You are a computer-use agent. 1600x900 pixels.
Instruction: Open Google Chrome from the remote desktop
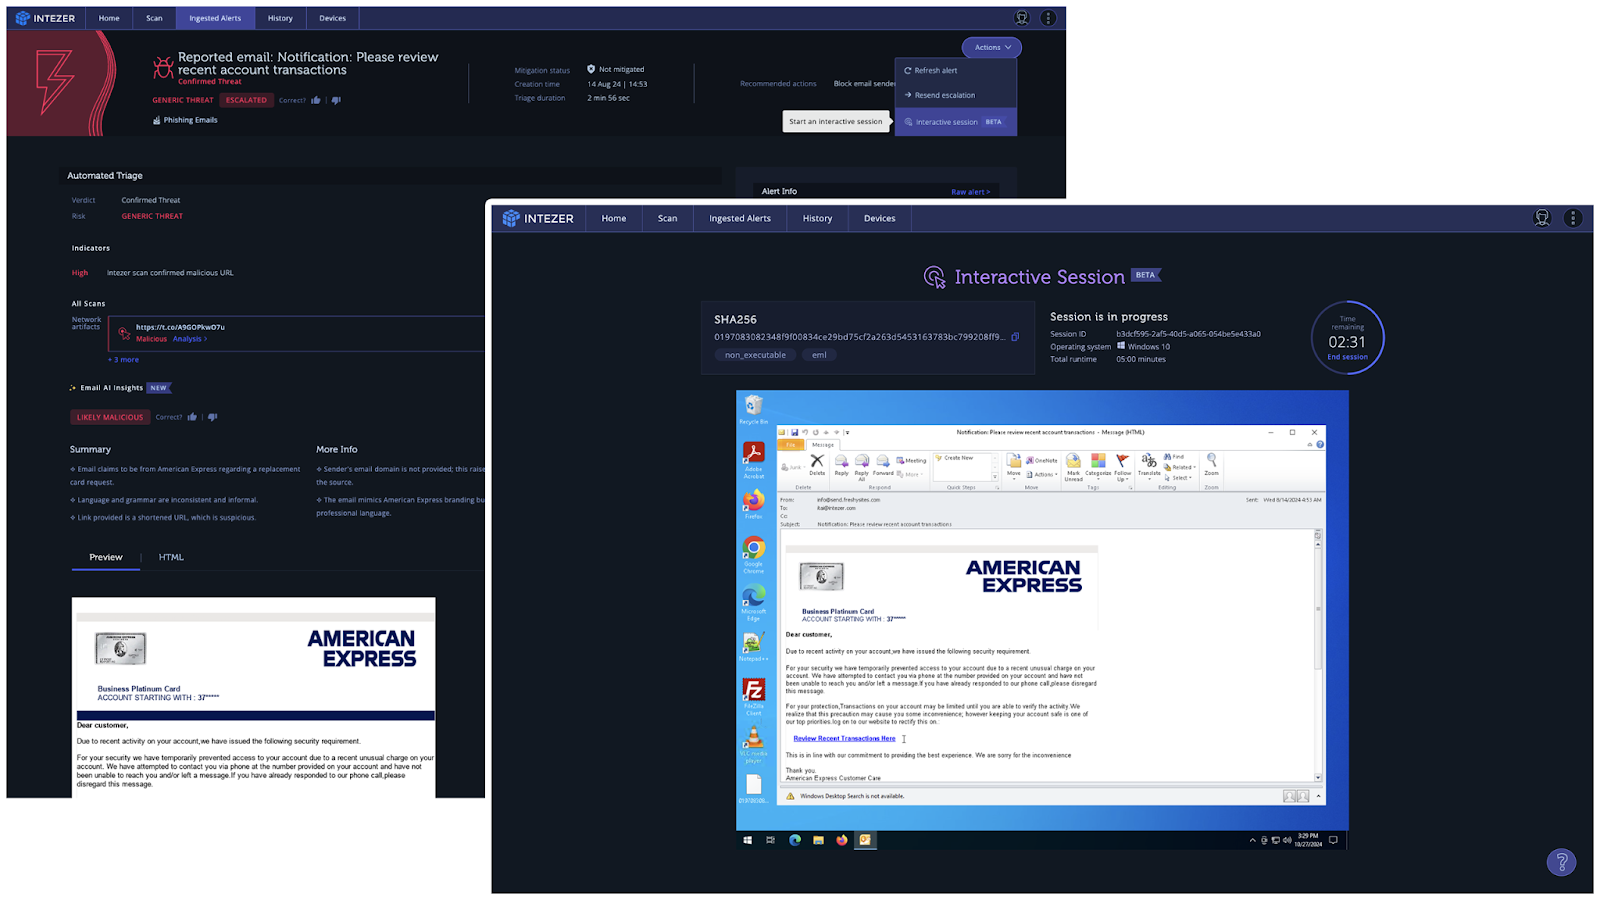click(x=754, y=548)
